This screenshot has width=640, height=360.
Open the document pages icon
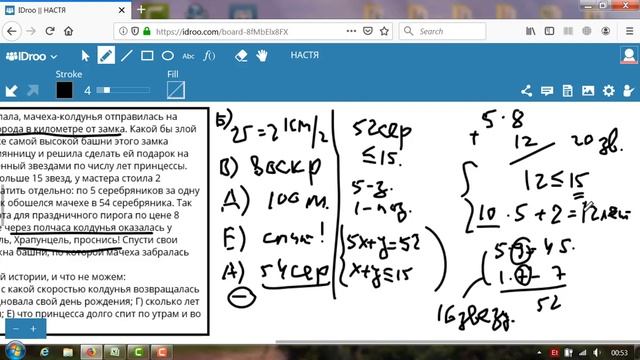pyautogui.click(x=567, y=91)
